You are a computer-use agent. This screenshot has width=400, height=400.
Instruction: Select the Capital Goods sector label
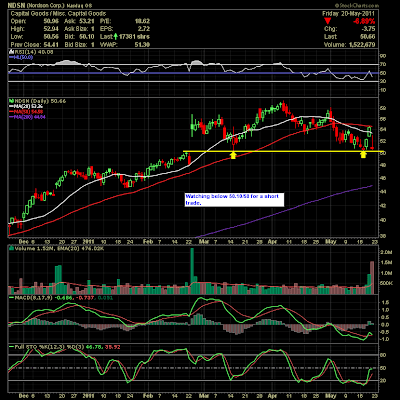(58, 14)
